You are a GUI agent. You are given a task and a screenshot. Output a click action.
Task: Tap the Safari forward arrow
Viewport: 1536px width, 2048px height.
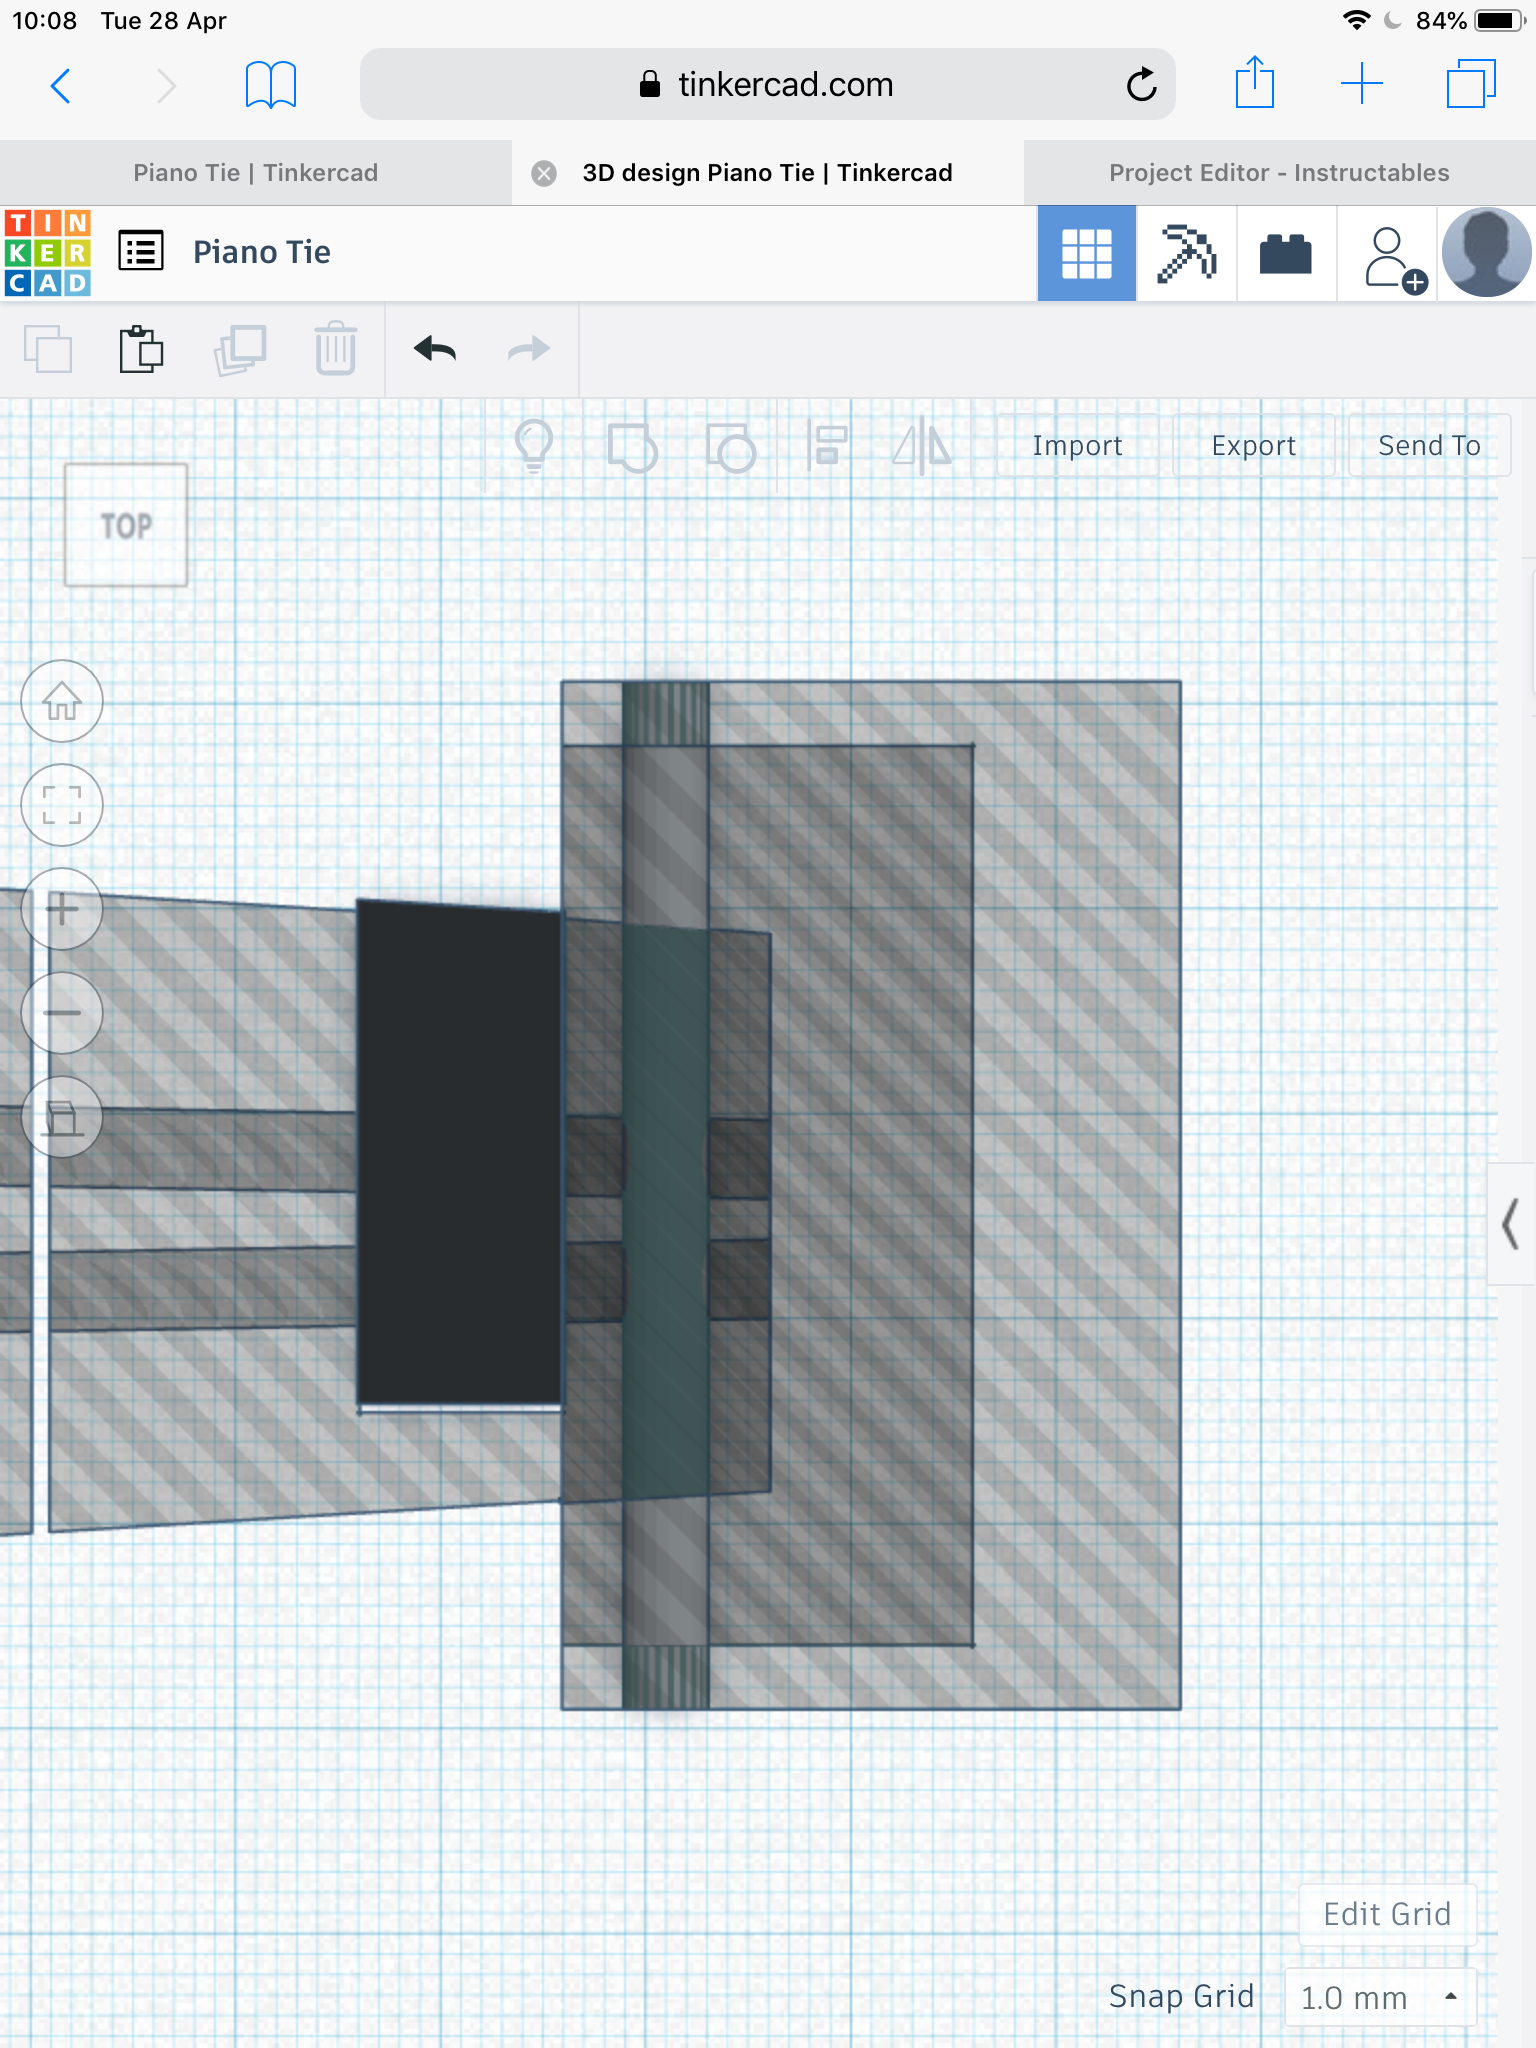coord(166,86)
